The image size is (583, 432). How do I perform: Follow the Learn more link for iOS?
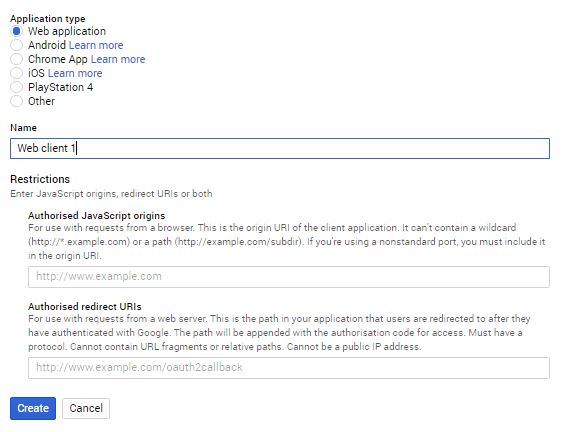[x=75, y=73]
